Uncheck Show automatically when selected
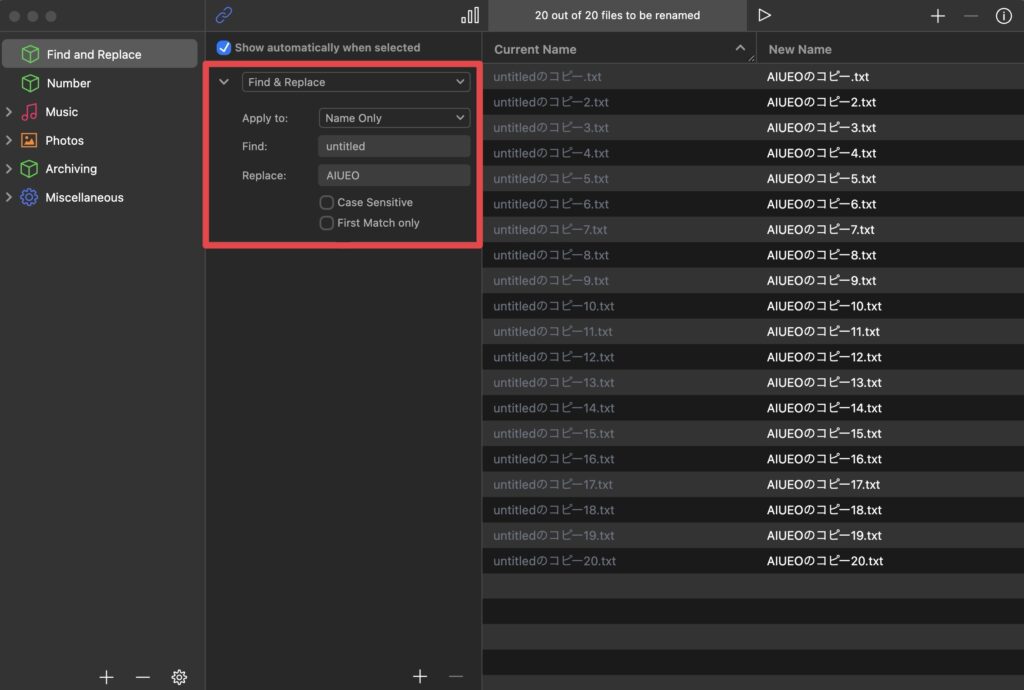The image size is (1024, 690). pyautogui.click(x=224, y=48)
